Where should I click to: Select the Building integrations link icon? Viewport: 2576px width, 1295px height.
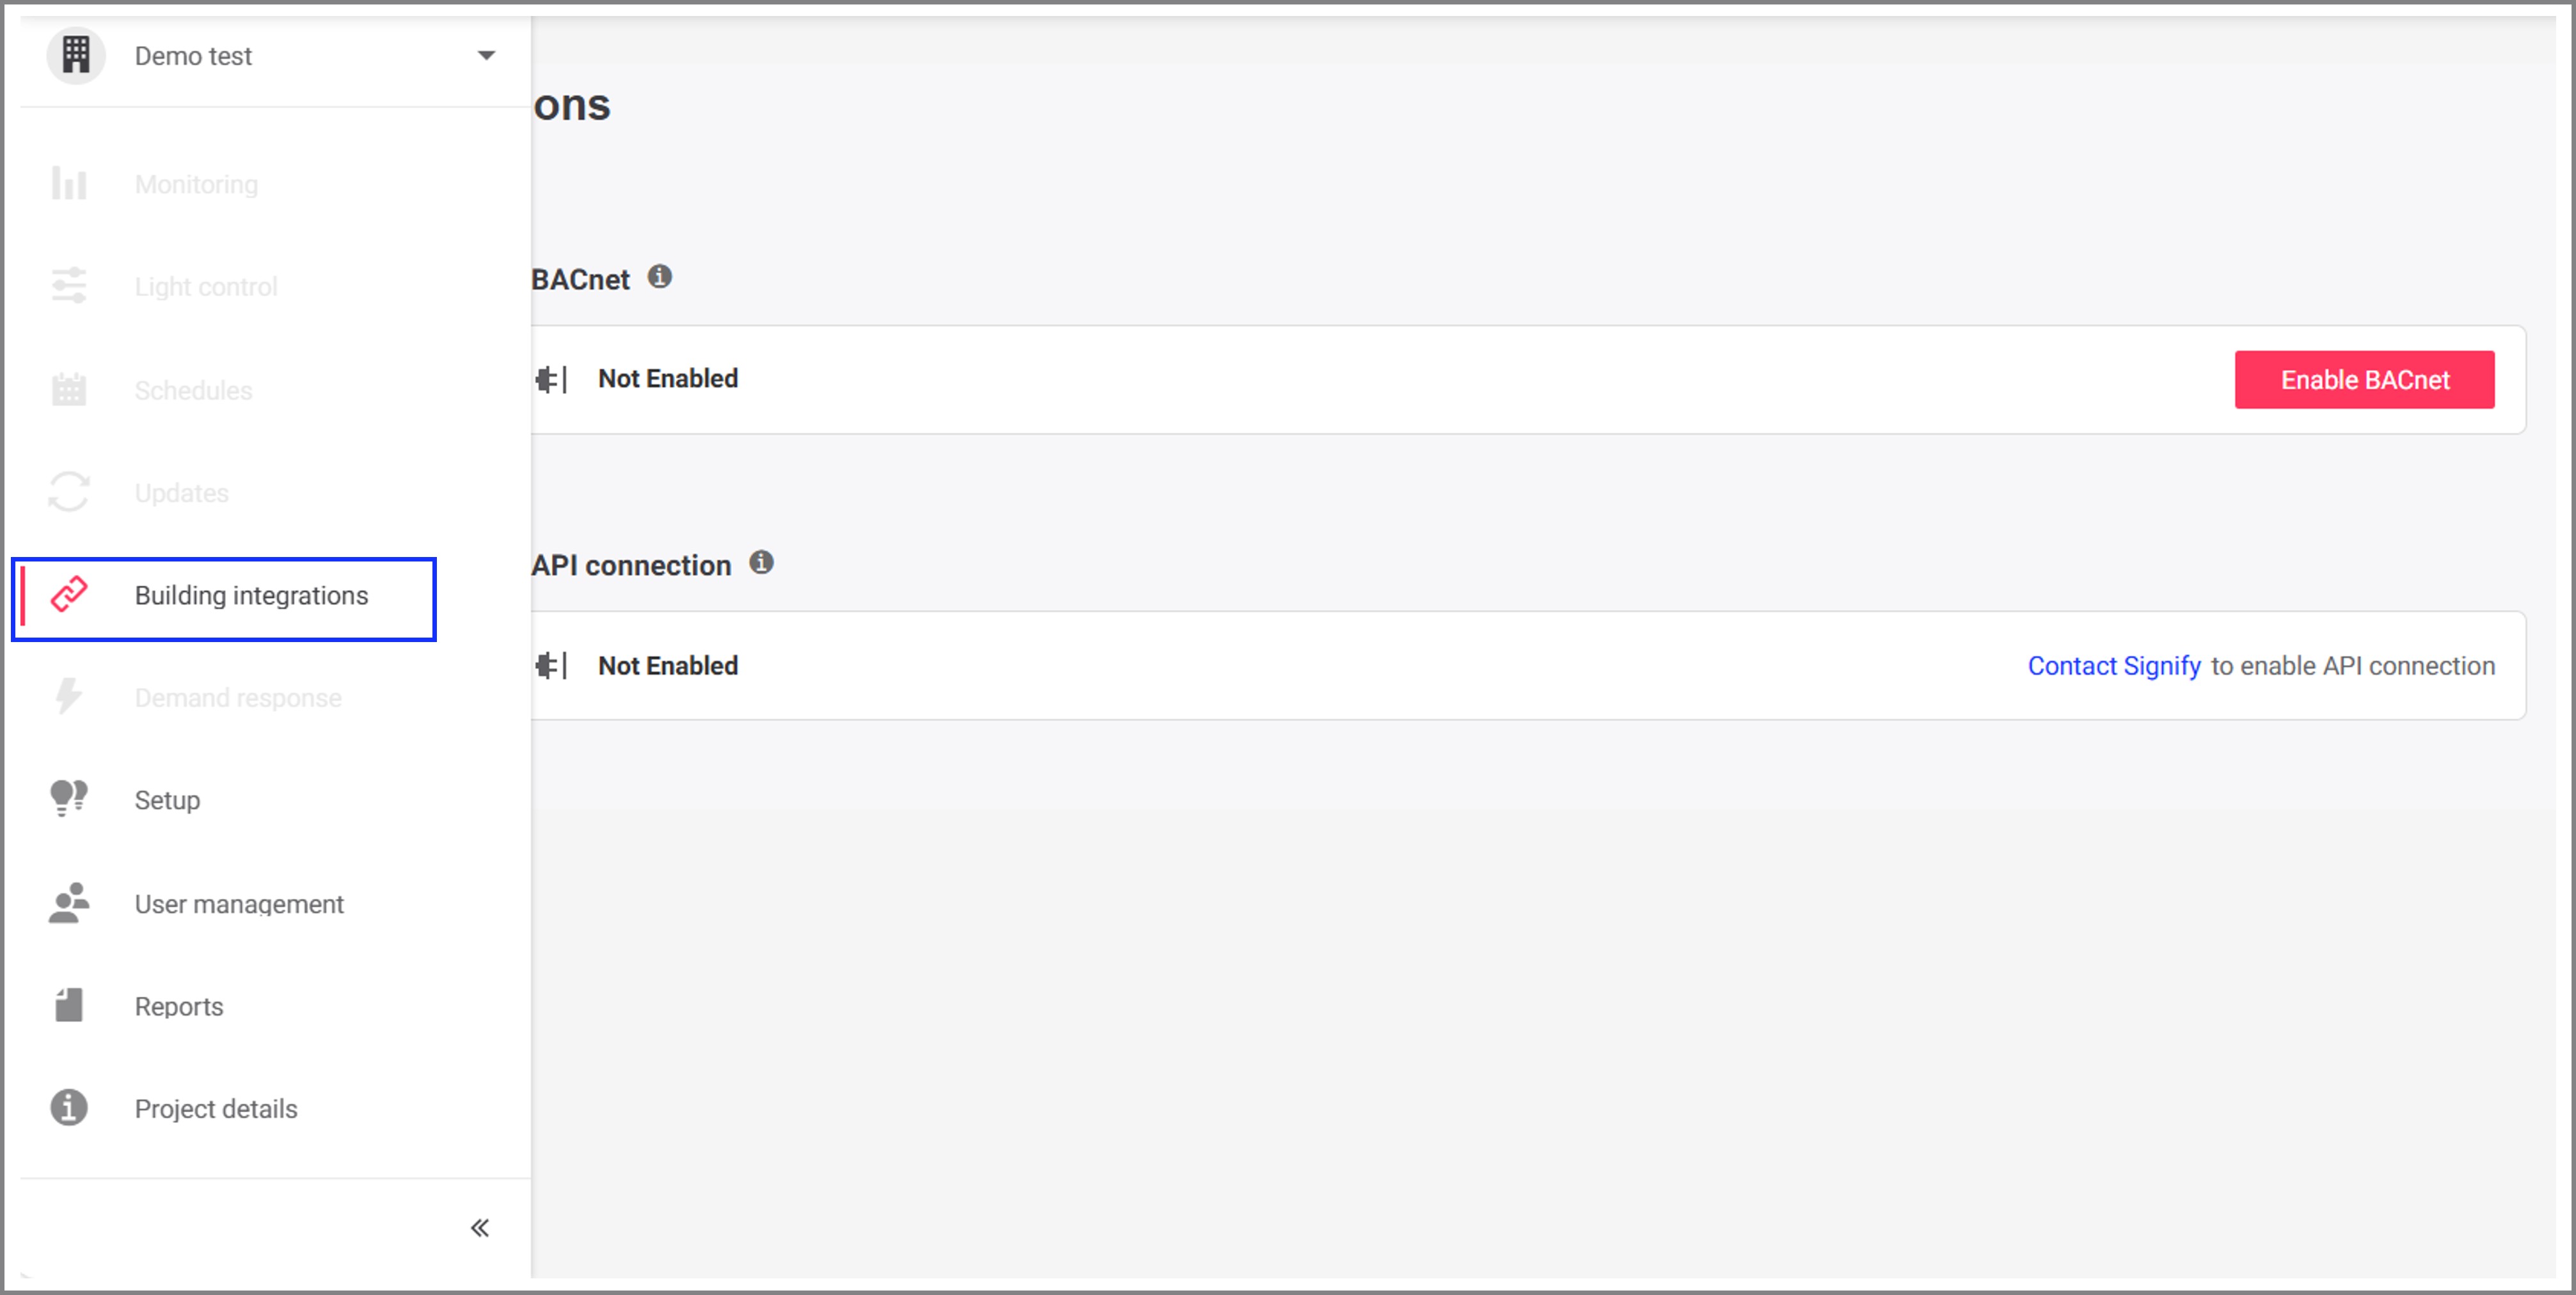[x=68, y=595]
